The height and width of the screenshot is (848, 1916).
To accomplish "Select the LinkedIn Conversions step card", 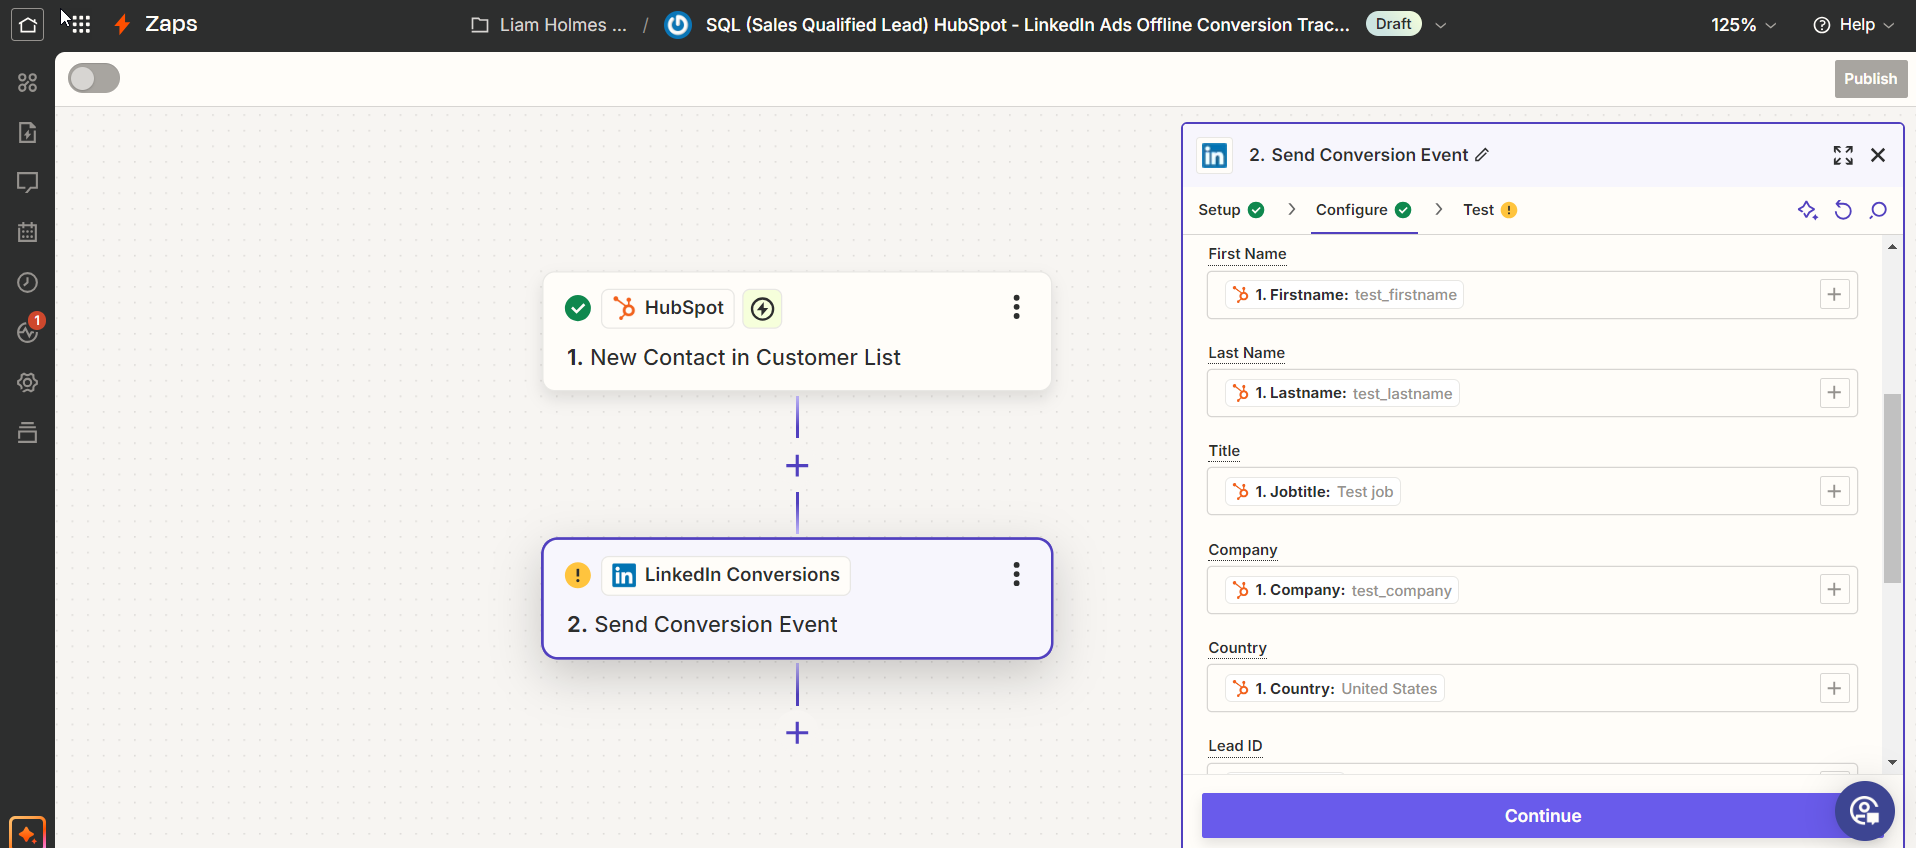I will [797, 599].
